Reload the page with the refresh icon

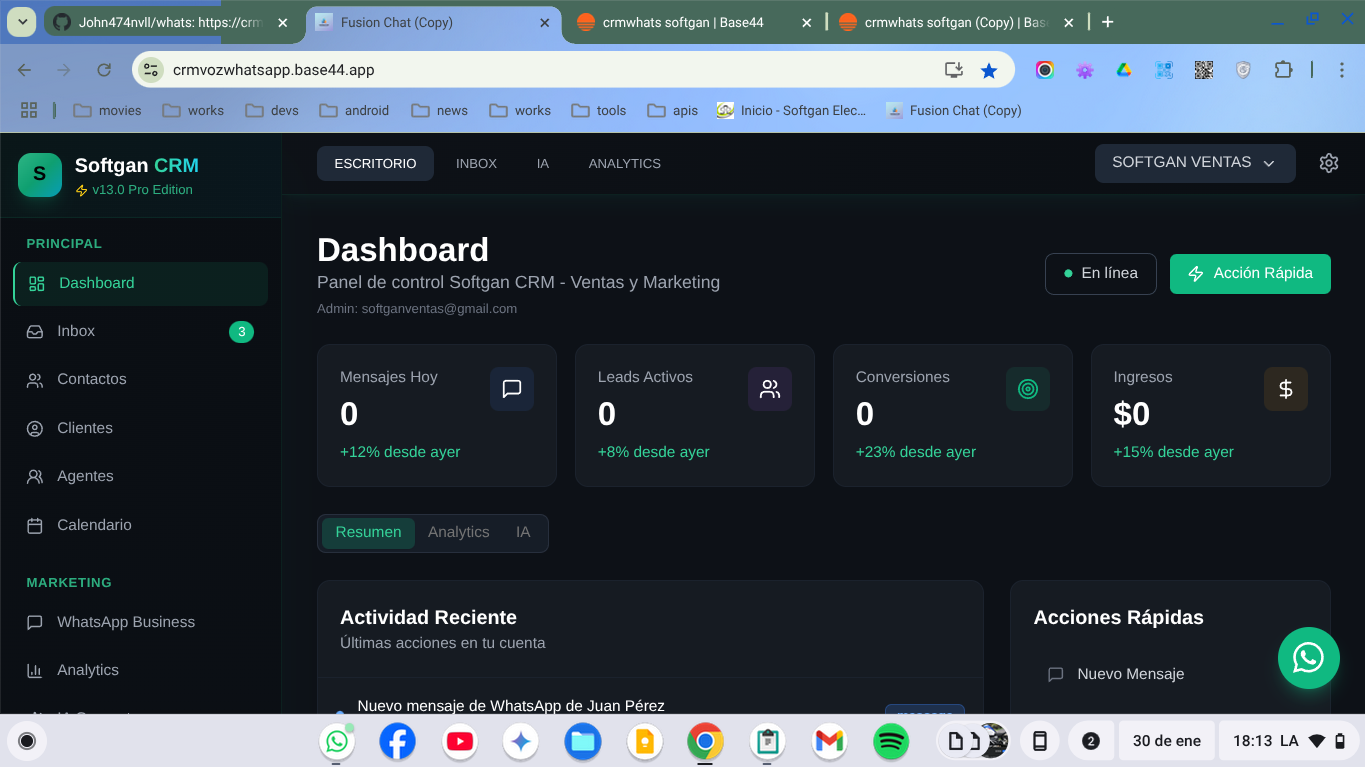pos(104,70)
